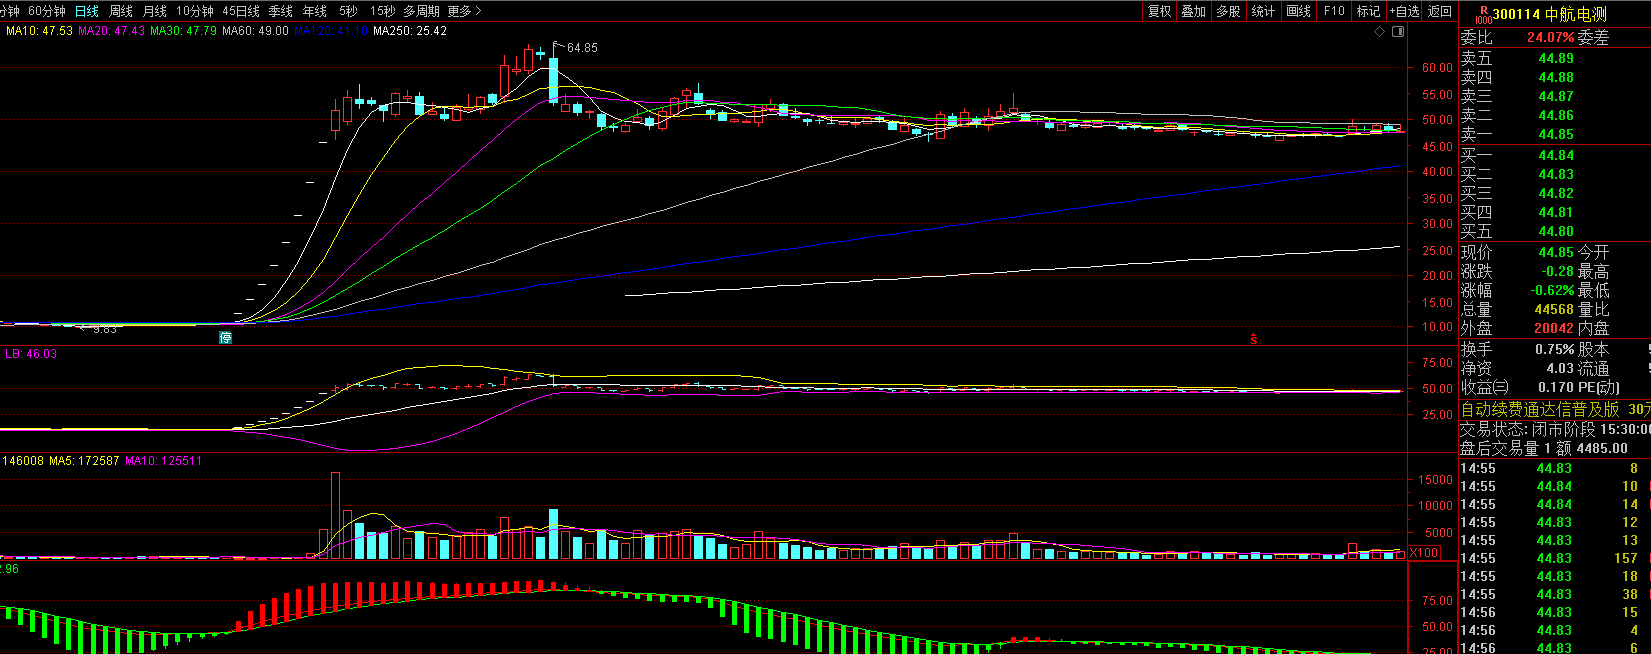
Task: Click the diamond icon above the price axis
Action: [x=1380, y=31]
